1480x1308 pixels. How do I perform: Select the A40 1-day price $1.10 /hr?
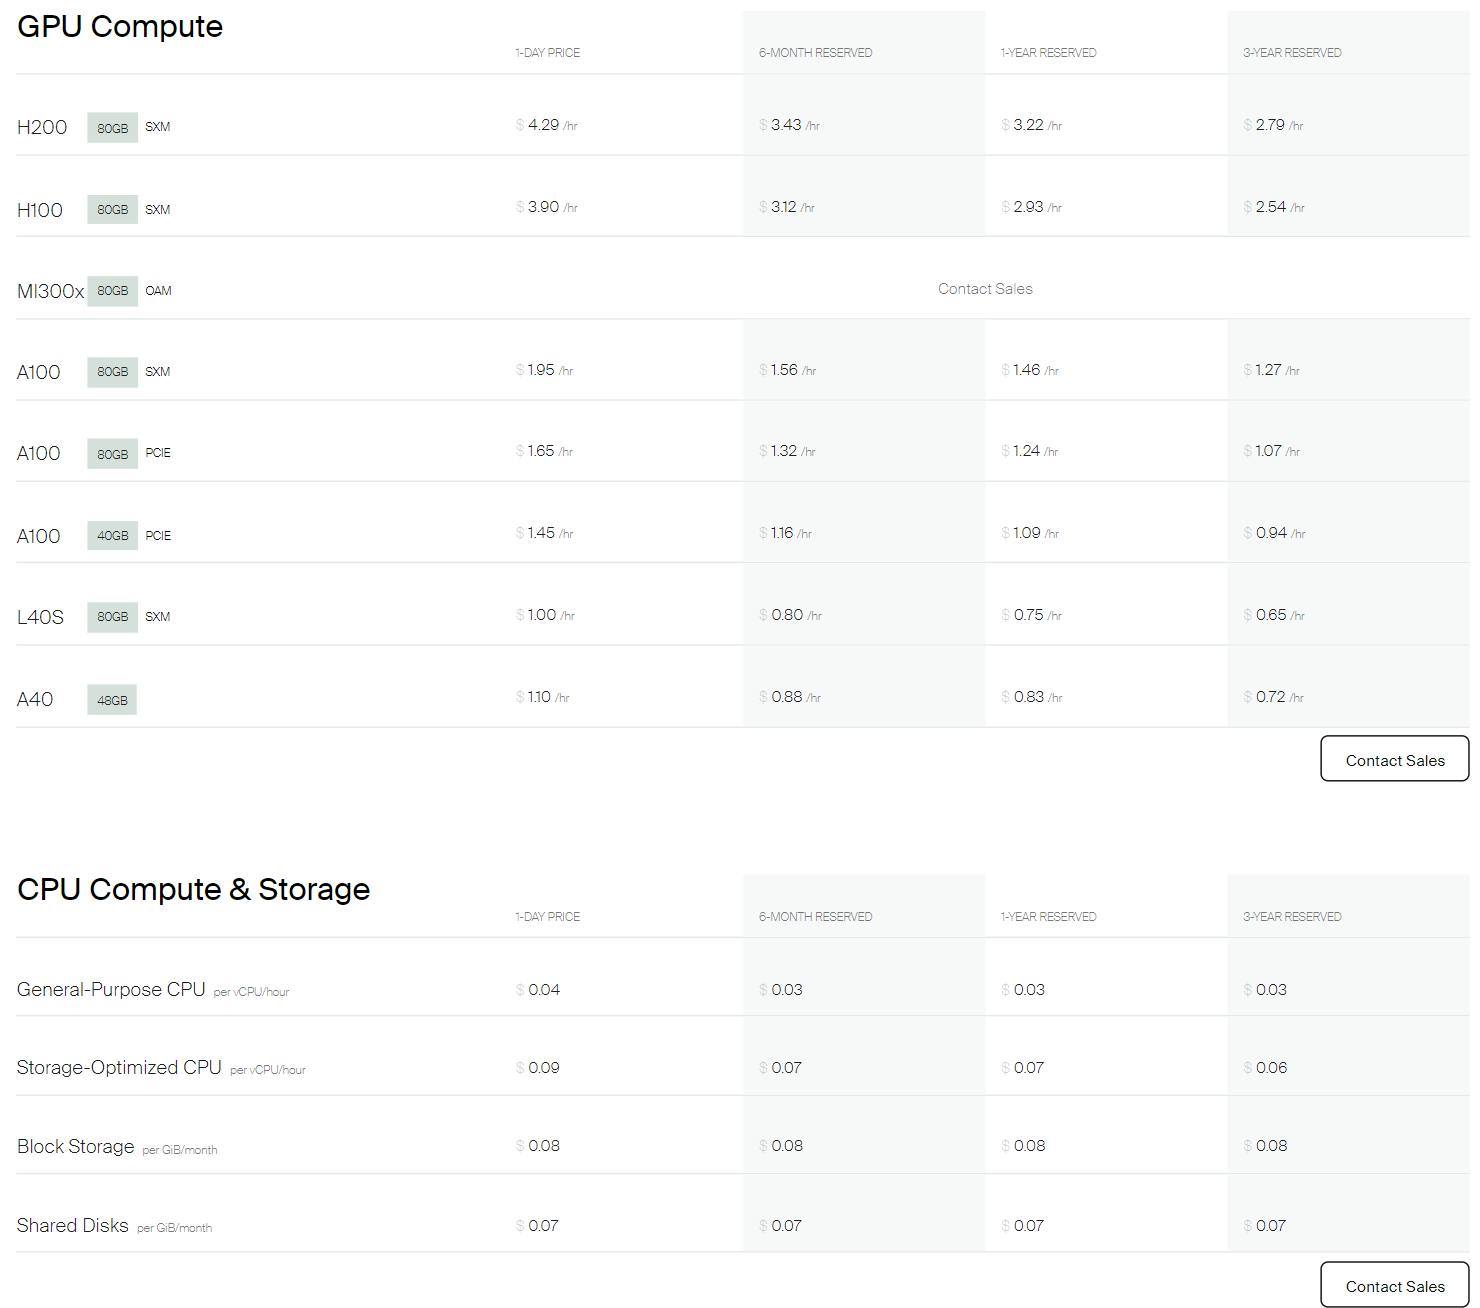[542, 697]
